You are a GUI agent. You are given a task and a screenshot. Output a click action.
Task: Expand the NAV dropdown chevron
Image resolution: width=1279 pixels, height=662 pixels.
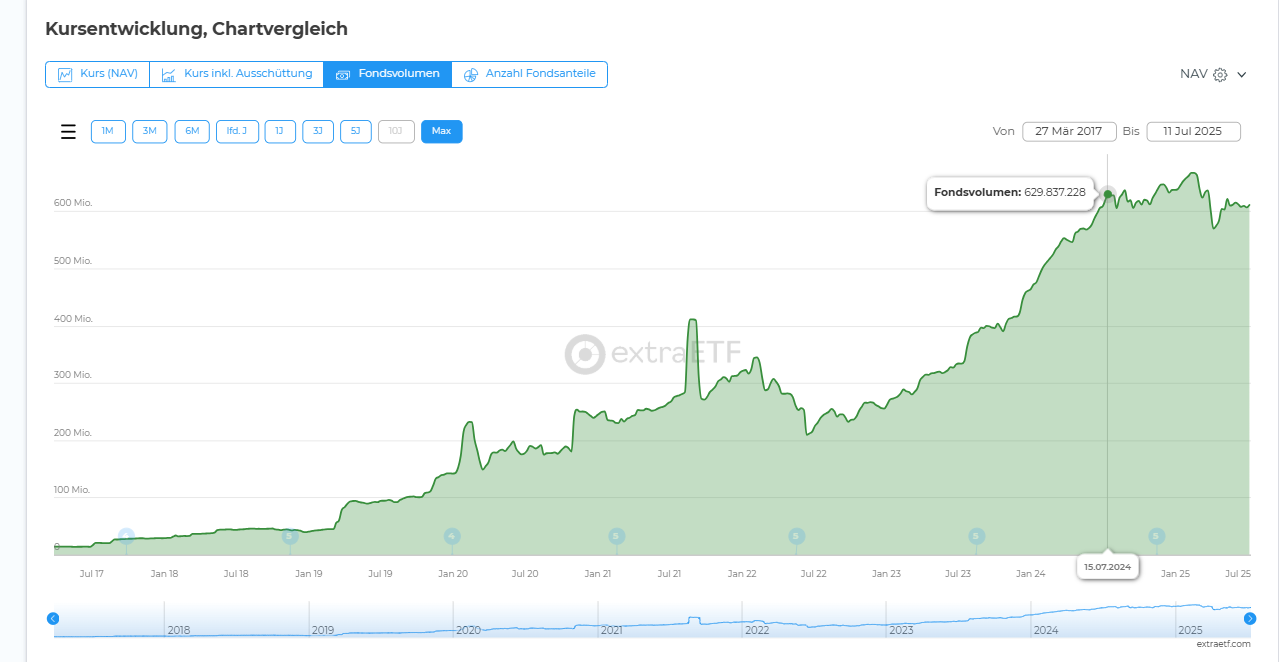[1242, 74]
